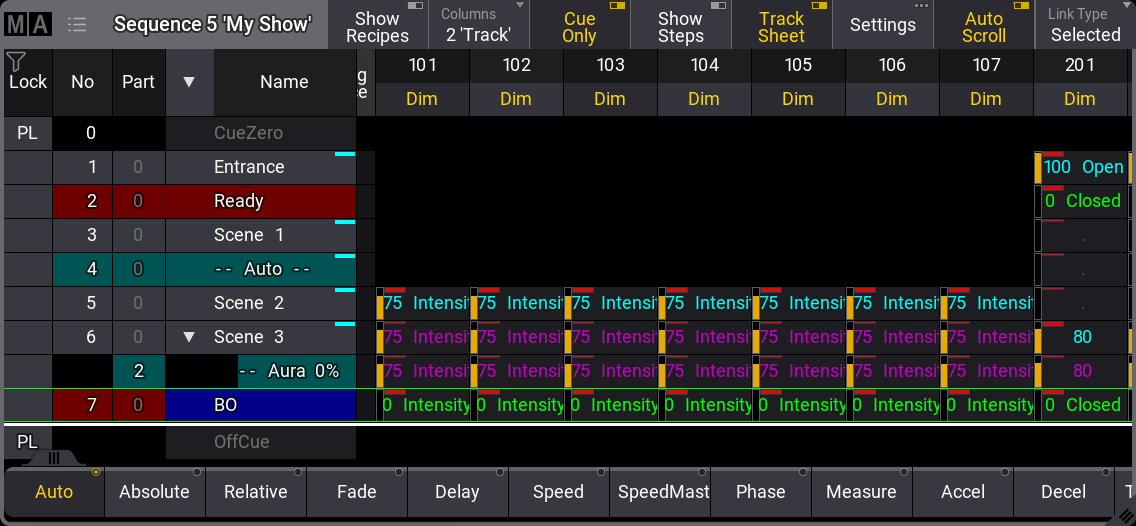Click the resize grip in bottom-right corner

pyautogui.click(x=1125, y=516)
